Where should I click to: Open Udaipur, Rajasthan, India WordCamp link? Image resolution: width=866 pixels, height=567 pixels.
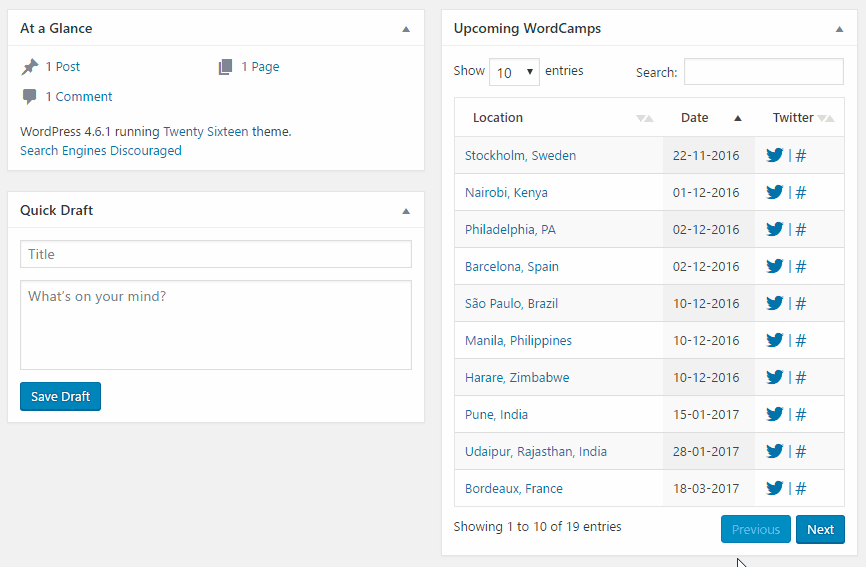536,452
